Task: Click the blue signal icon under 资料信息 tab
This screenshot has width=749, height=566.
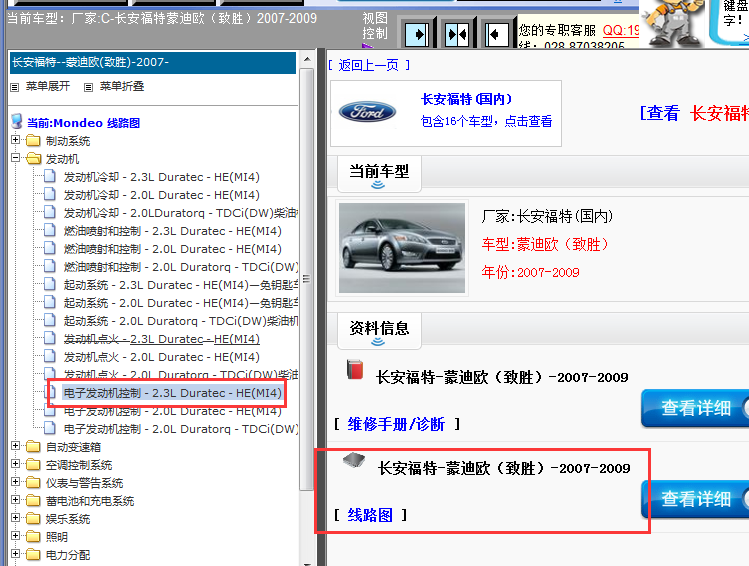Action: coord(378,342)
